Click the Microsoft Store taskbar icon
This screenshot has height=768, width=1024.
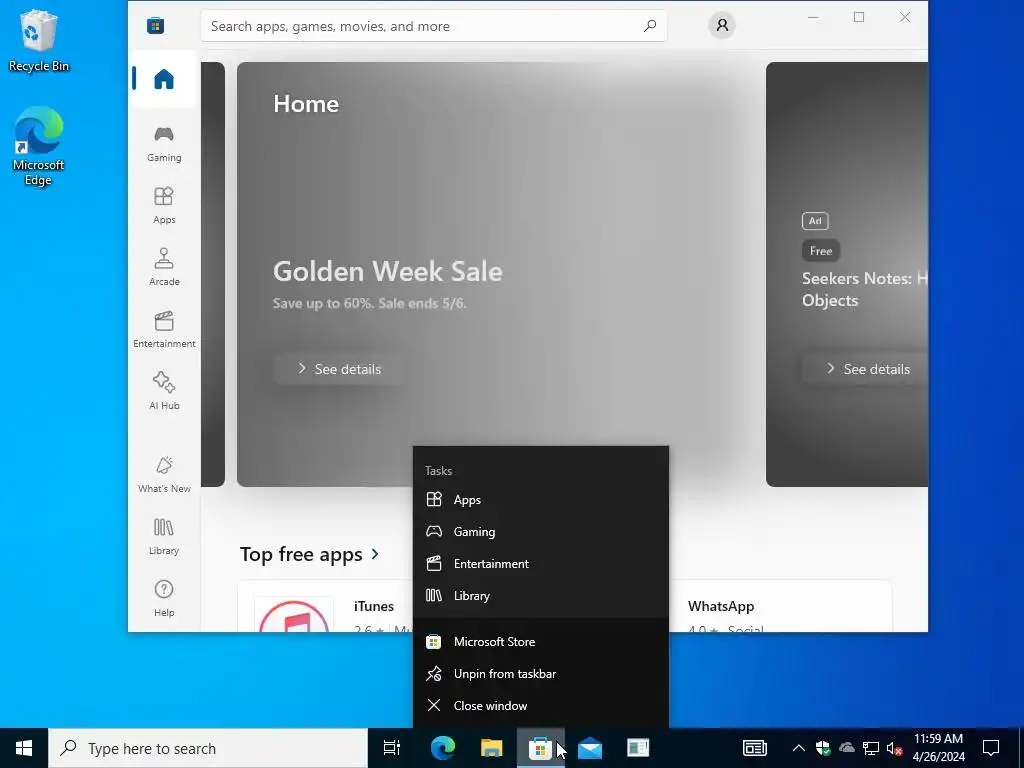(x=541, y=748)
